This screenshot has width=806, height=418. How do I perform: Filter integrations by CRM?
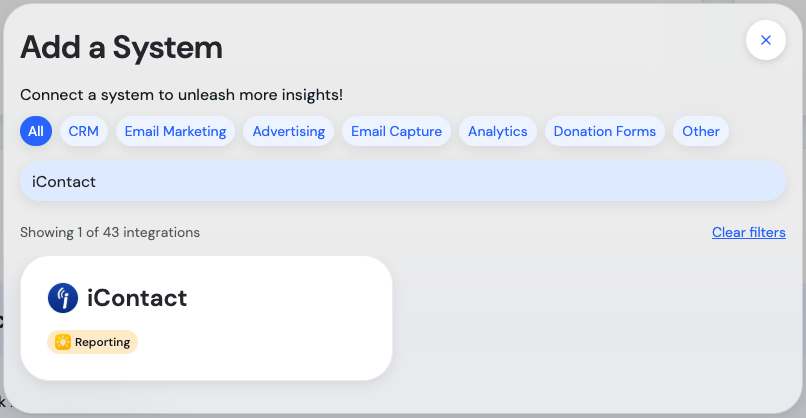click(84, 131)
